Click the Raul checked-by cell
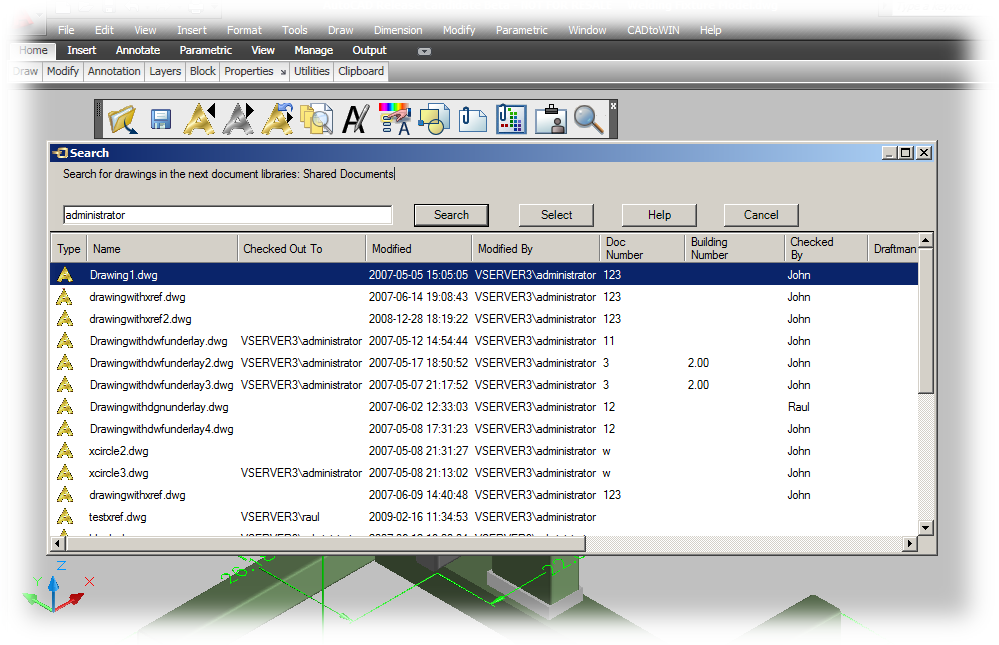Screen dimensions: 999x645 (x=798, y=407)
